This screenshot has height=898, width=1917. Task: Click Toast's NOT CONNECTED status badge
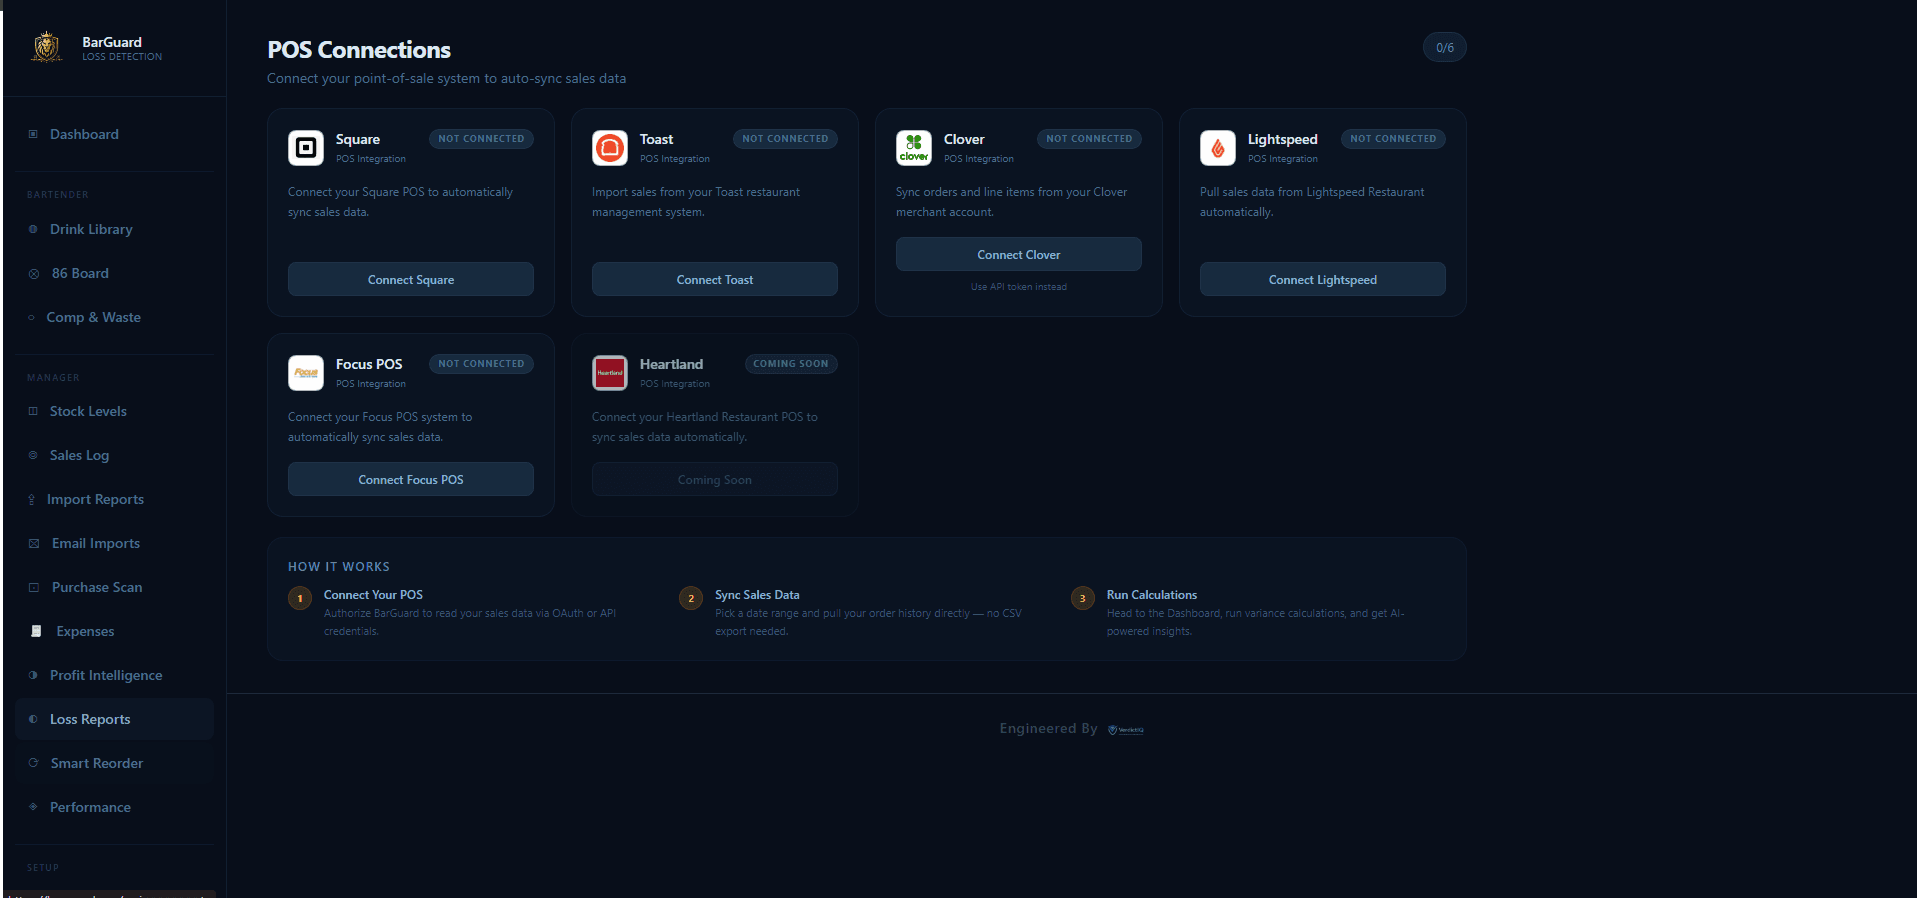(x=785, y=139)
